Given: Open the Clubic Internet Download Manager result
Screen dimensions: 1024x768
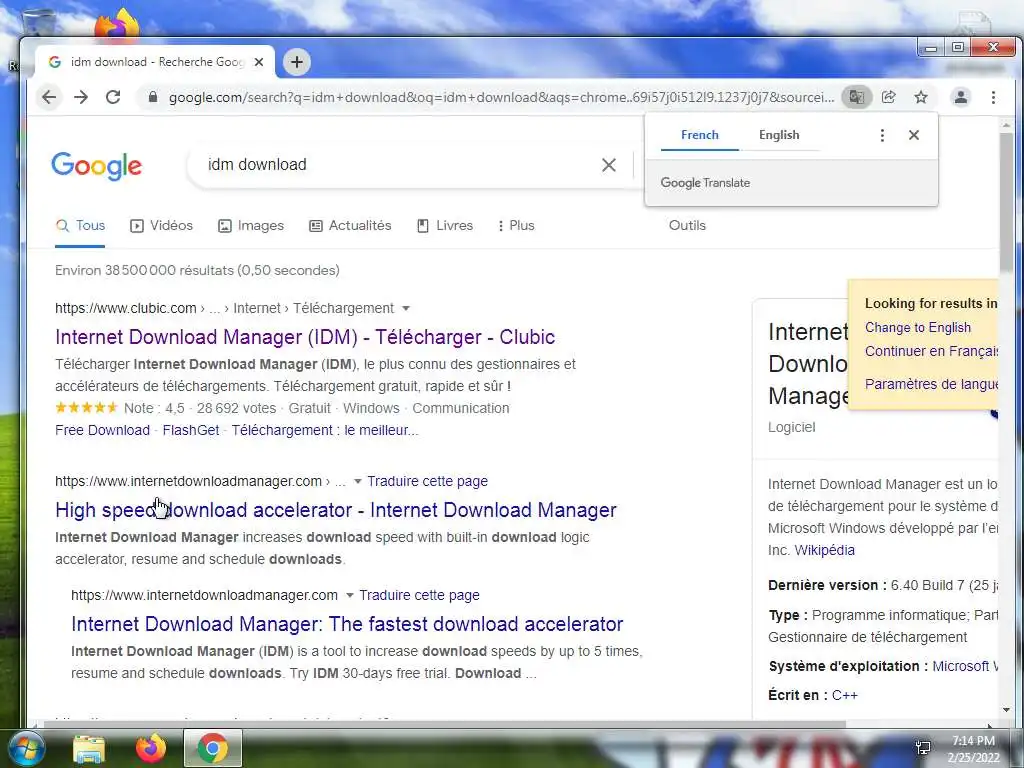Looking at the screenshot, I should [305, 337].
